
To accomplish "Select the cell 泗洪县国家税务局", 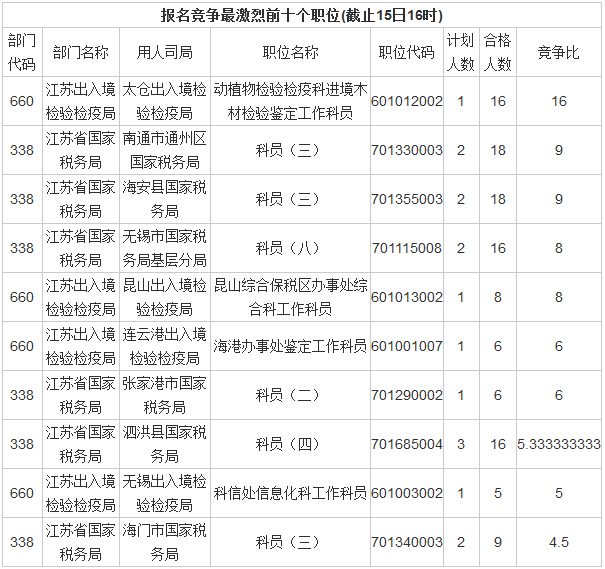I will pyautogui.click(x=165, y=444).
